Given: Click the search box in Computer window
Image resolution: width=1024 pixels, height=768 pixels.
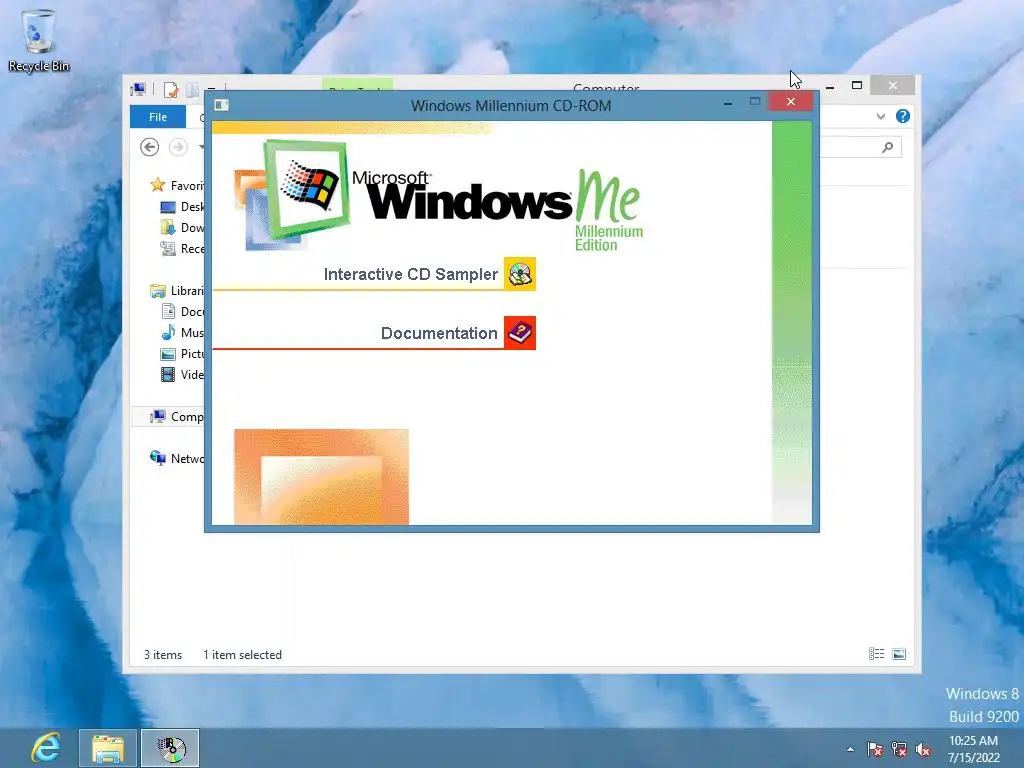Looking at the screenshot, I should [861, 148].
